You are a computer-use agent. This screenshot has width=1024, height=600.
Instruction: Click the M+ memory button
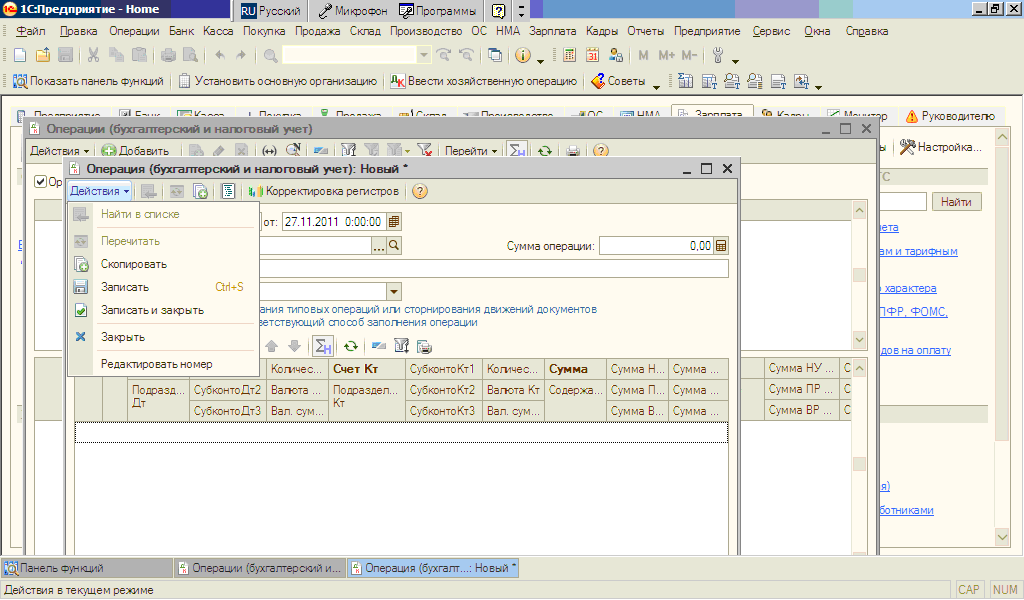[666, 55]
